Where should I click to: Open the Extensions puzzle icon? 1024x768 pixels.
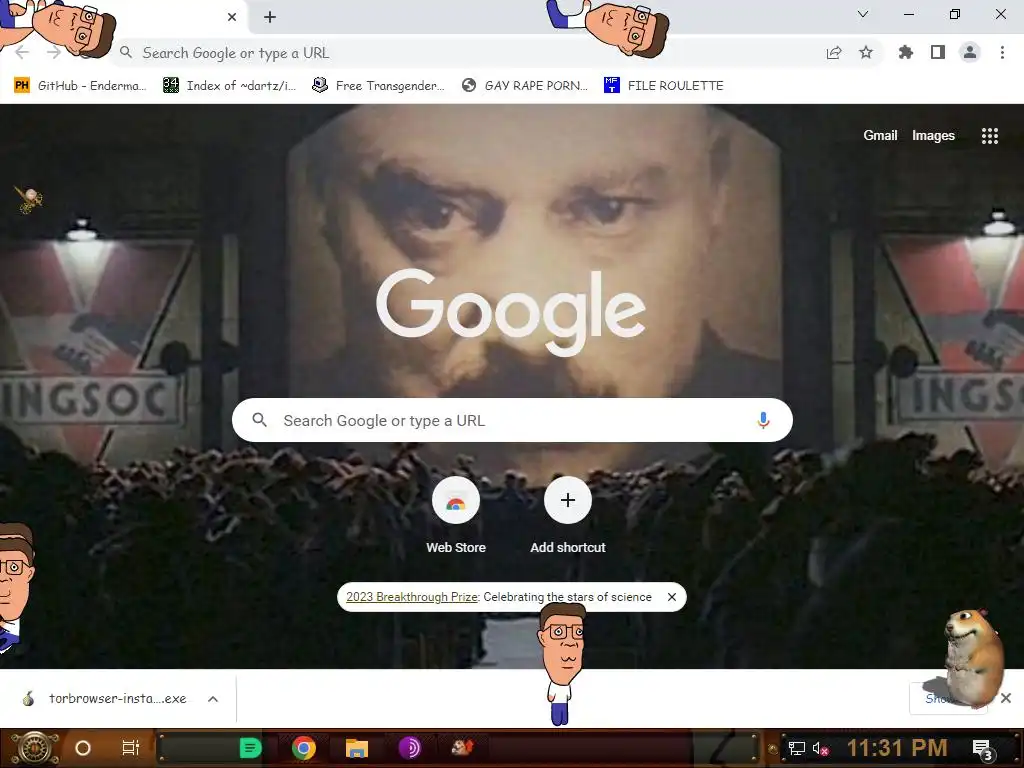point(906,52)
